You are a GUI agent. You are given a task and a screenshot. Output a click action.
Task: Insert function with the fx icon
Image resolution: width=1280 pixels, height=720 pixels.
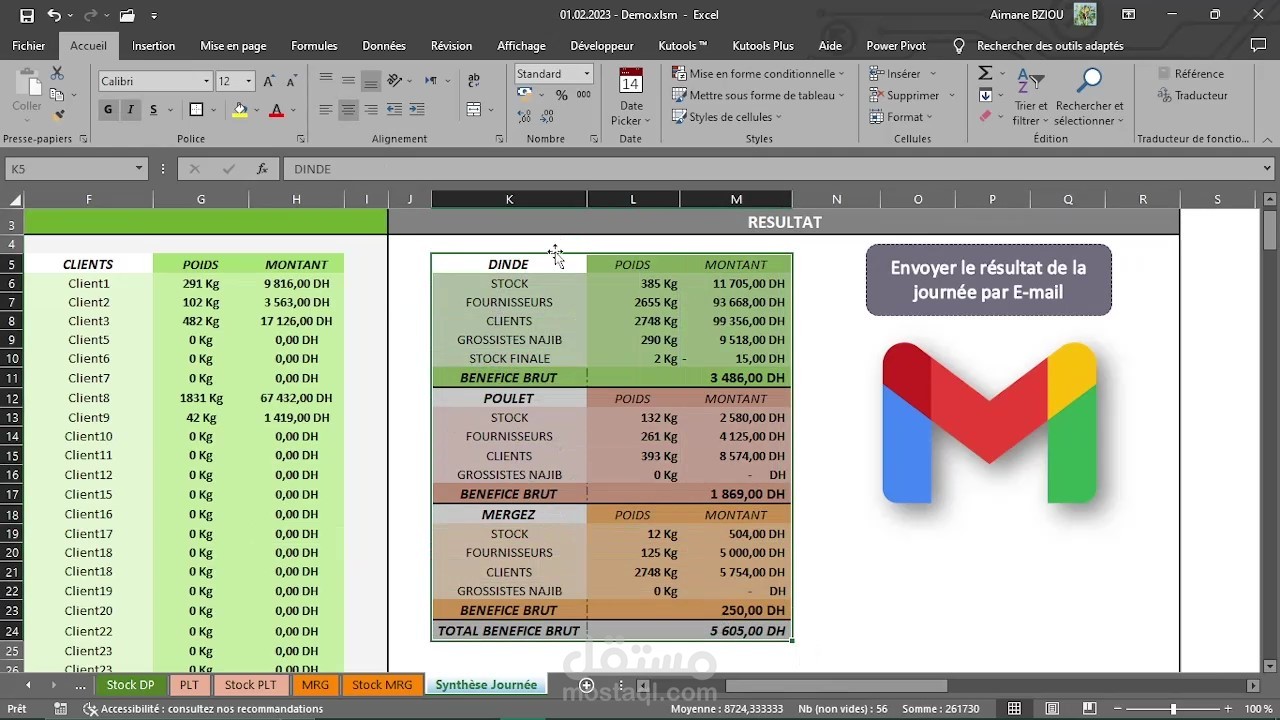click(x=262, y=169)
